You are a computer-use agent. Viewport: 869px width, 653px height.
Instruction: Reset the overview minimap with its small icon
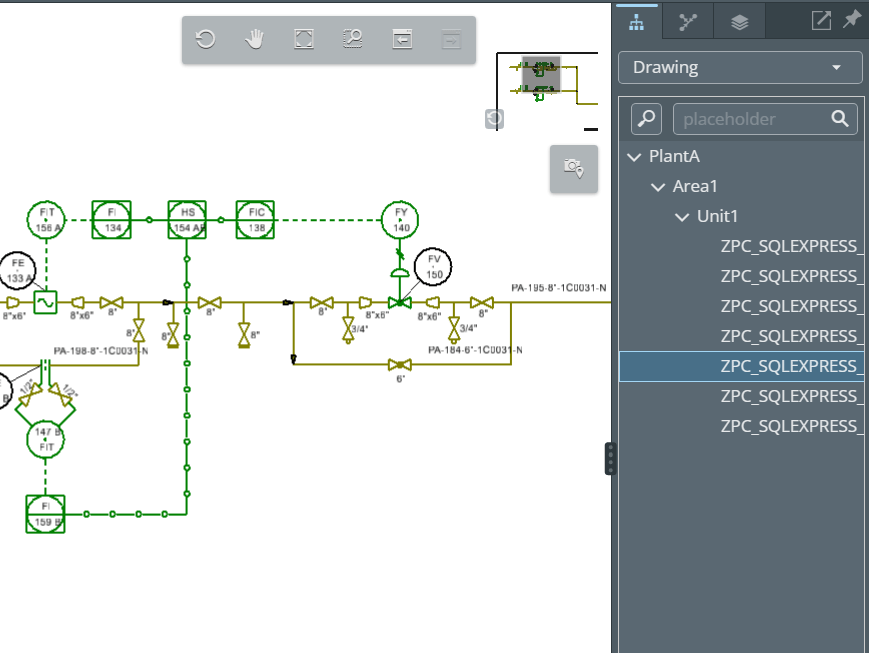pos(494,119)
